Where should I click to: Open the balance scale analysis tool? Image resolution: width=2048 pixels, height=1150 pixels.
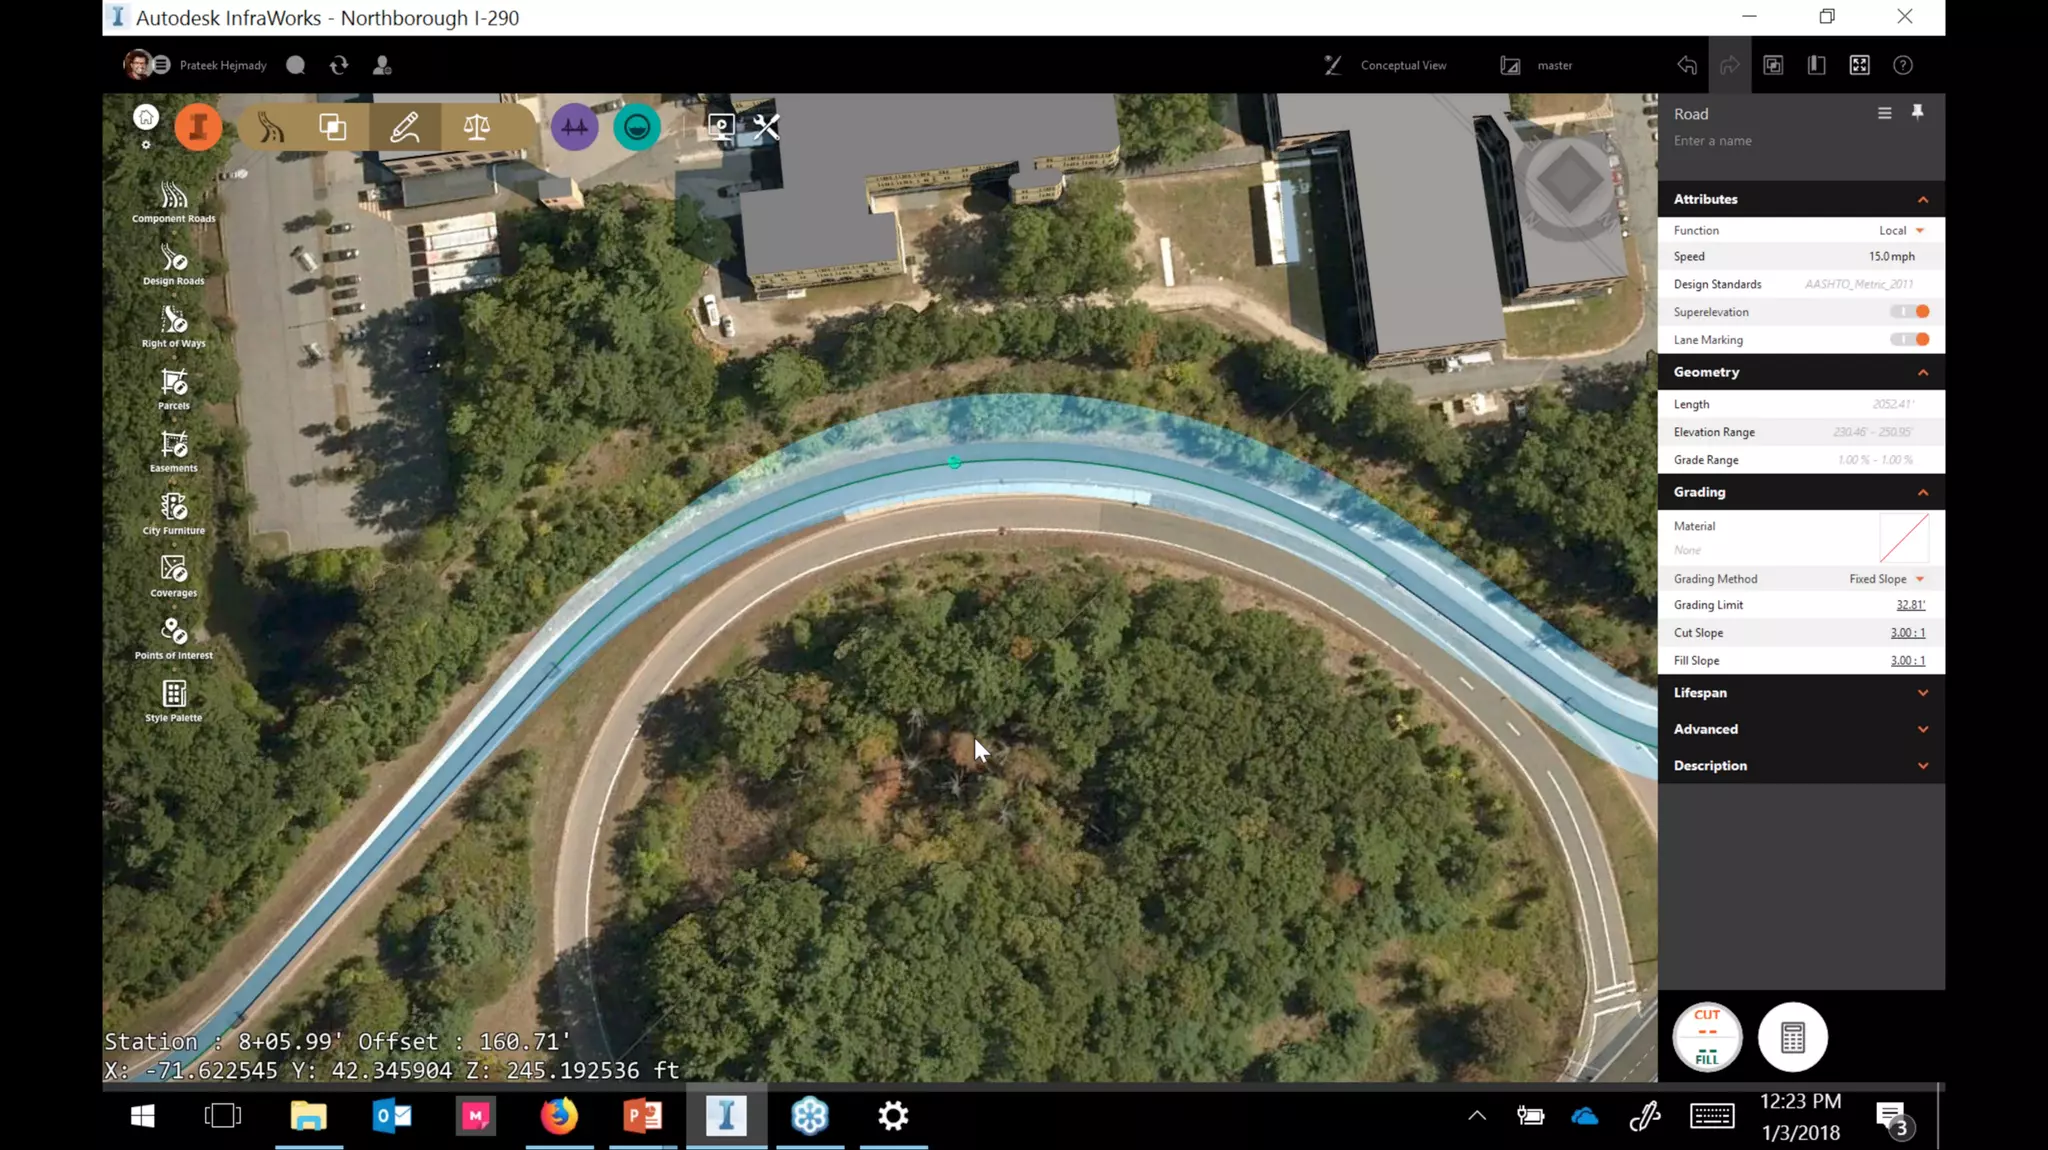pos(477,127)
